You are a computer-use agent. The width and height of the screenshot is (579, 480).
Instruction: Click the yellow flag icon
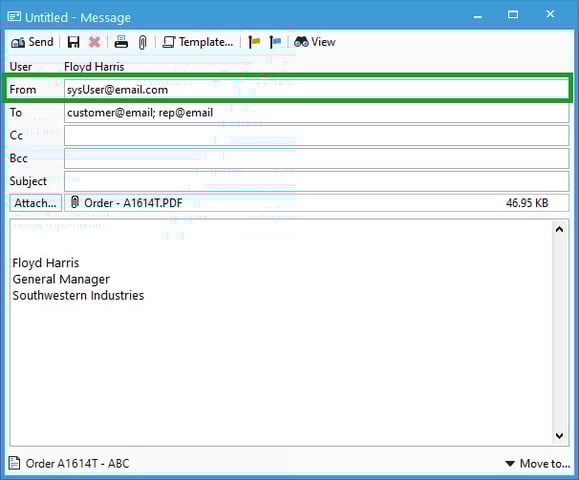coord(254,42)
